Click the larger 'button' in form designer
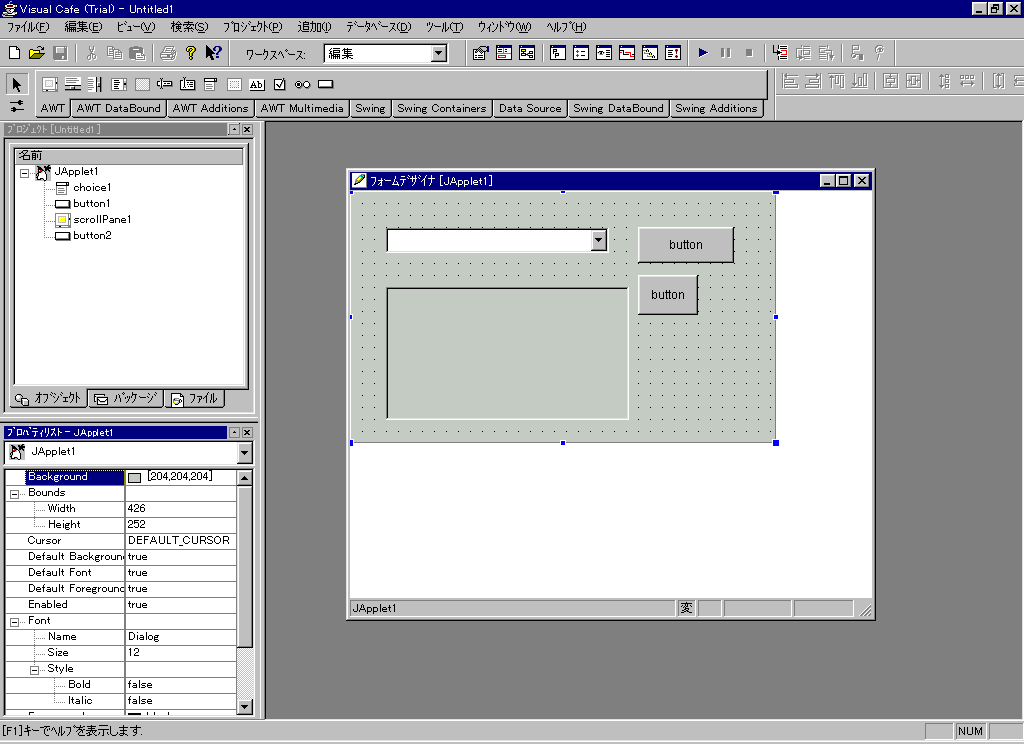Viewport: 1024px width, 744px height. pos(685,245)
